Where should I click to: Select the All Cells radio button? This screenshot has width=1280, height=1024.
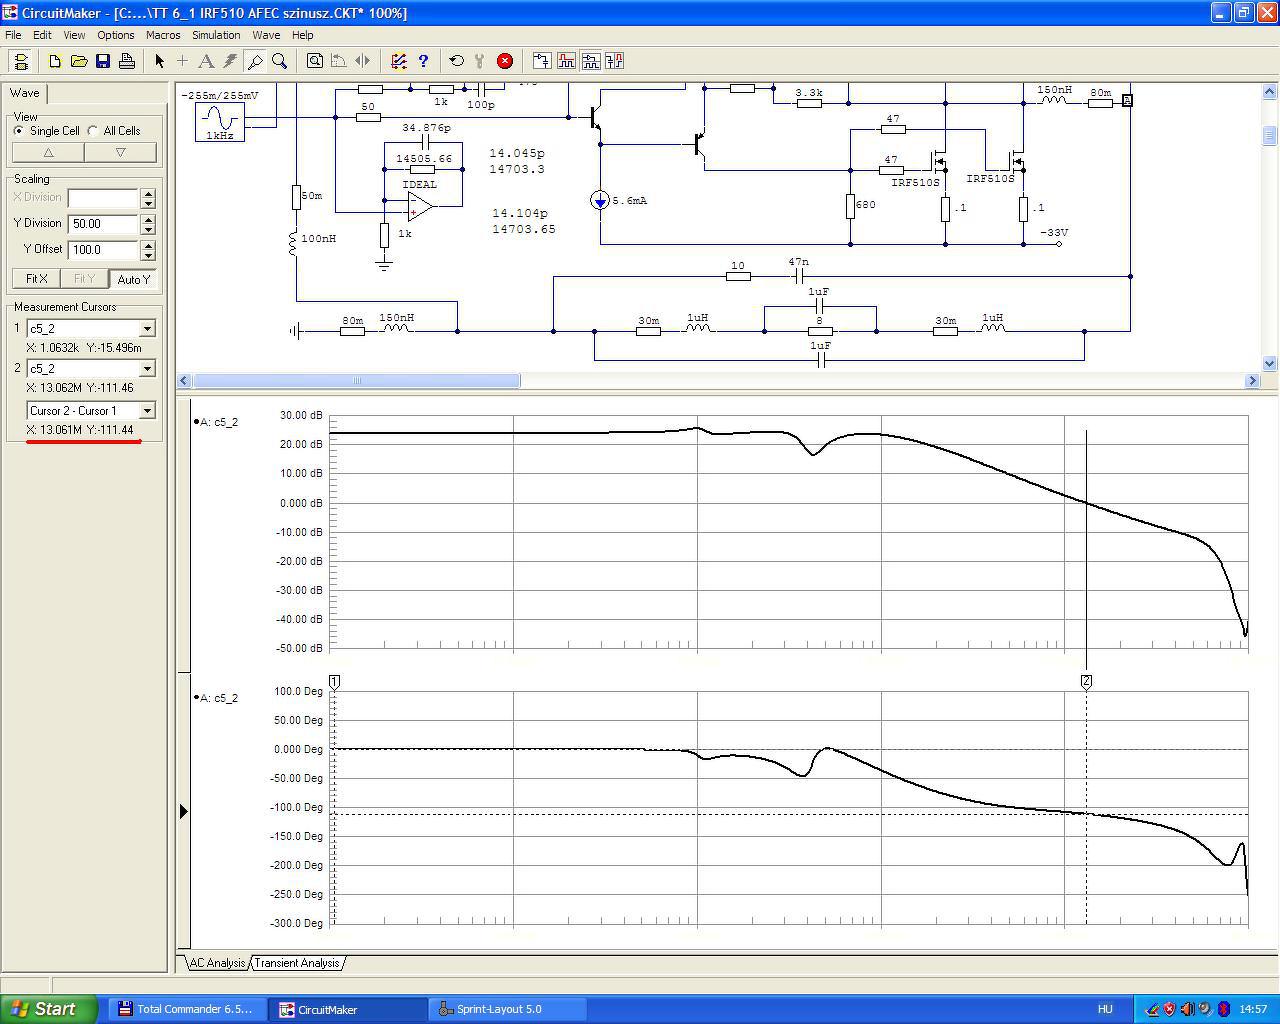pyautogui.click(x=93, y=131)
